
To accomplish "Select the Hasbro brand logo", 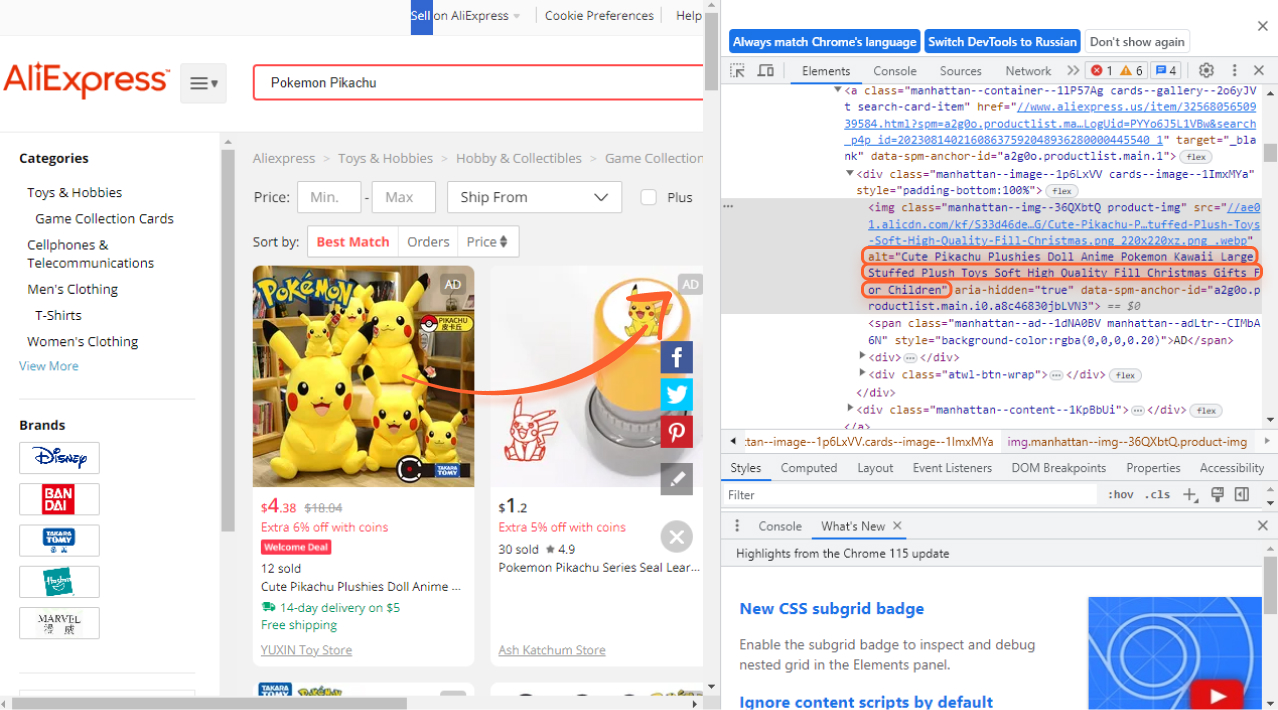I will pyautogui.click(x=59, y=582).
